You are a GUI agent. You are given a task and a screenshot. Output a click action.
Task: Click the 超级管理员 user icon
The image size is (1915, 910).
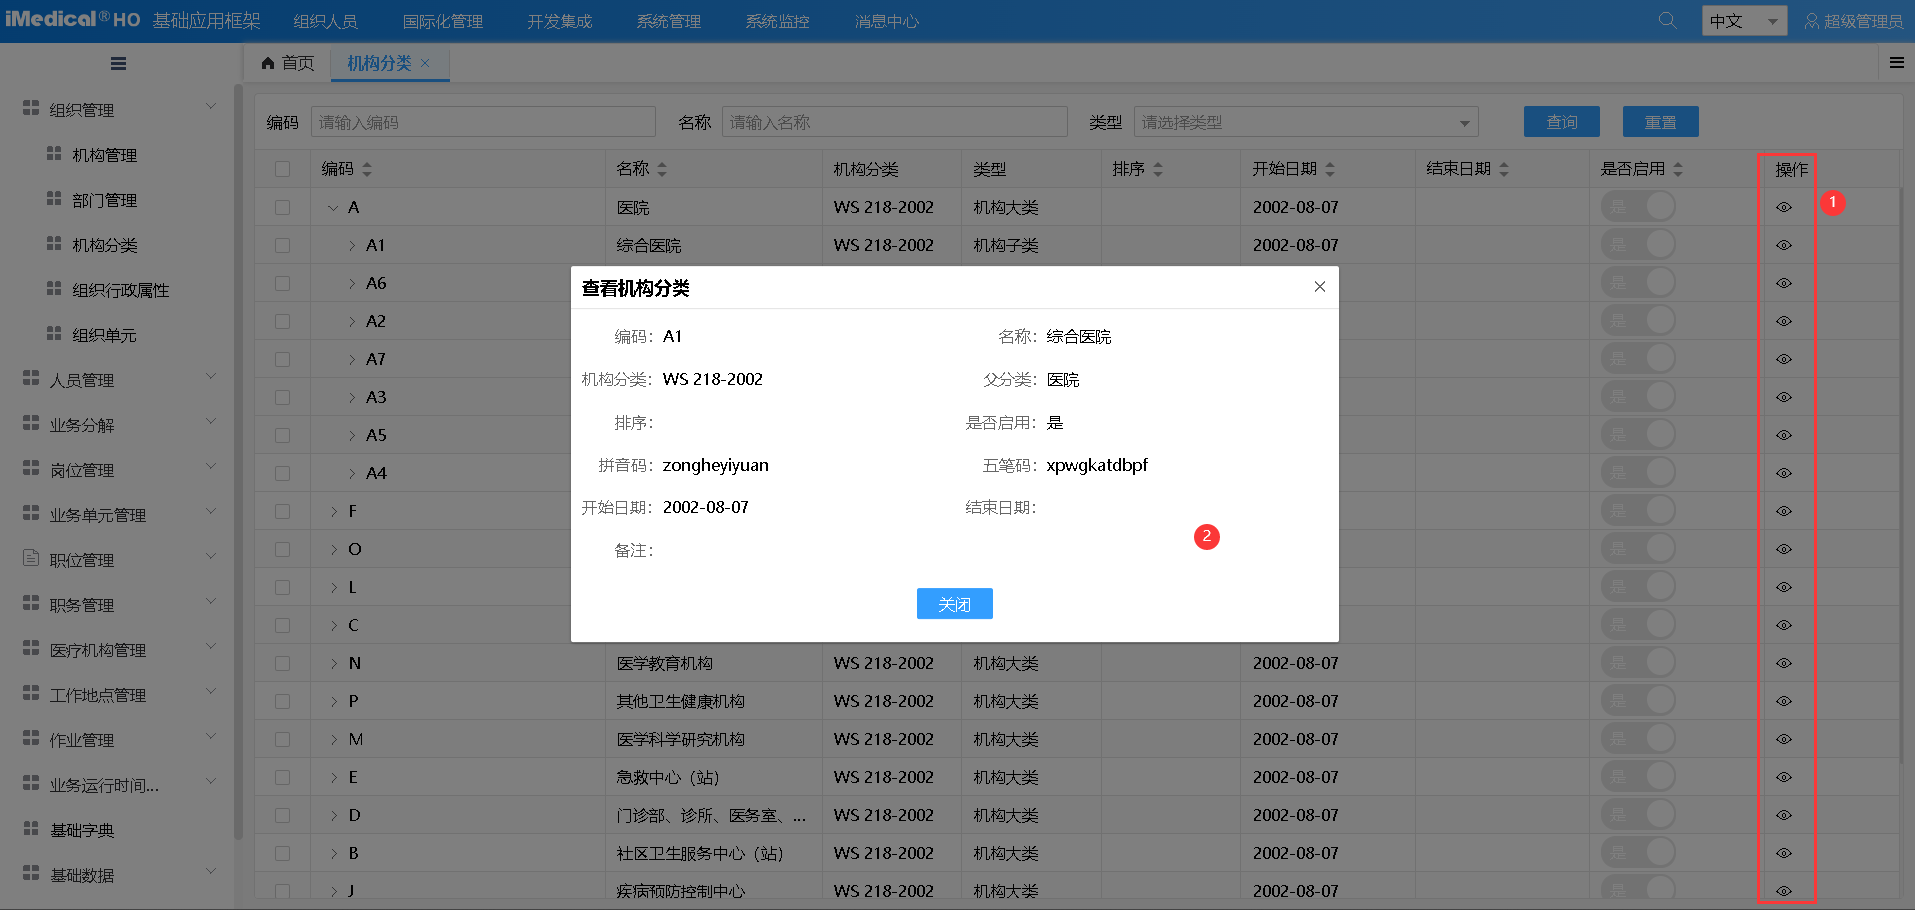pos(1814,20)
